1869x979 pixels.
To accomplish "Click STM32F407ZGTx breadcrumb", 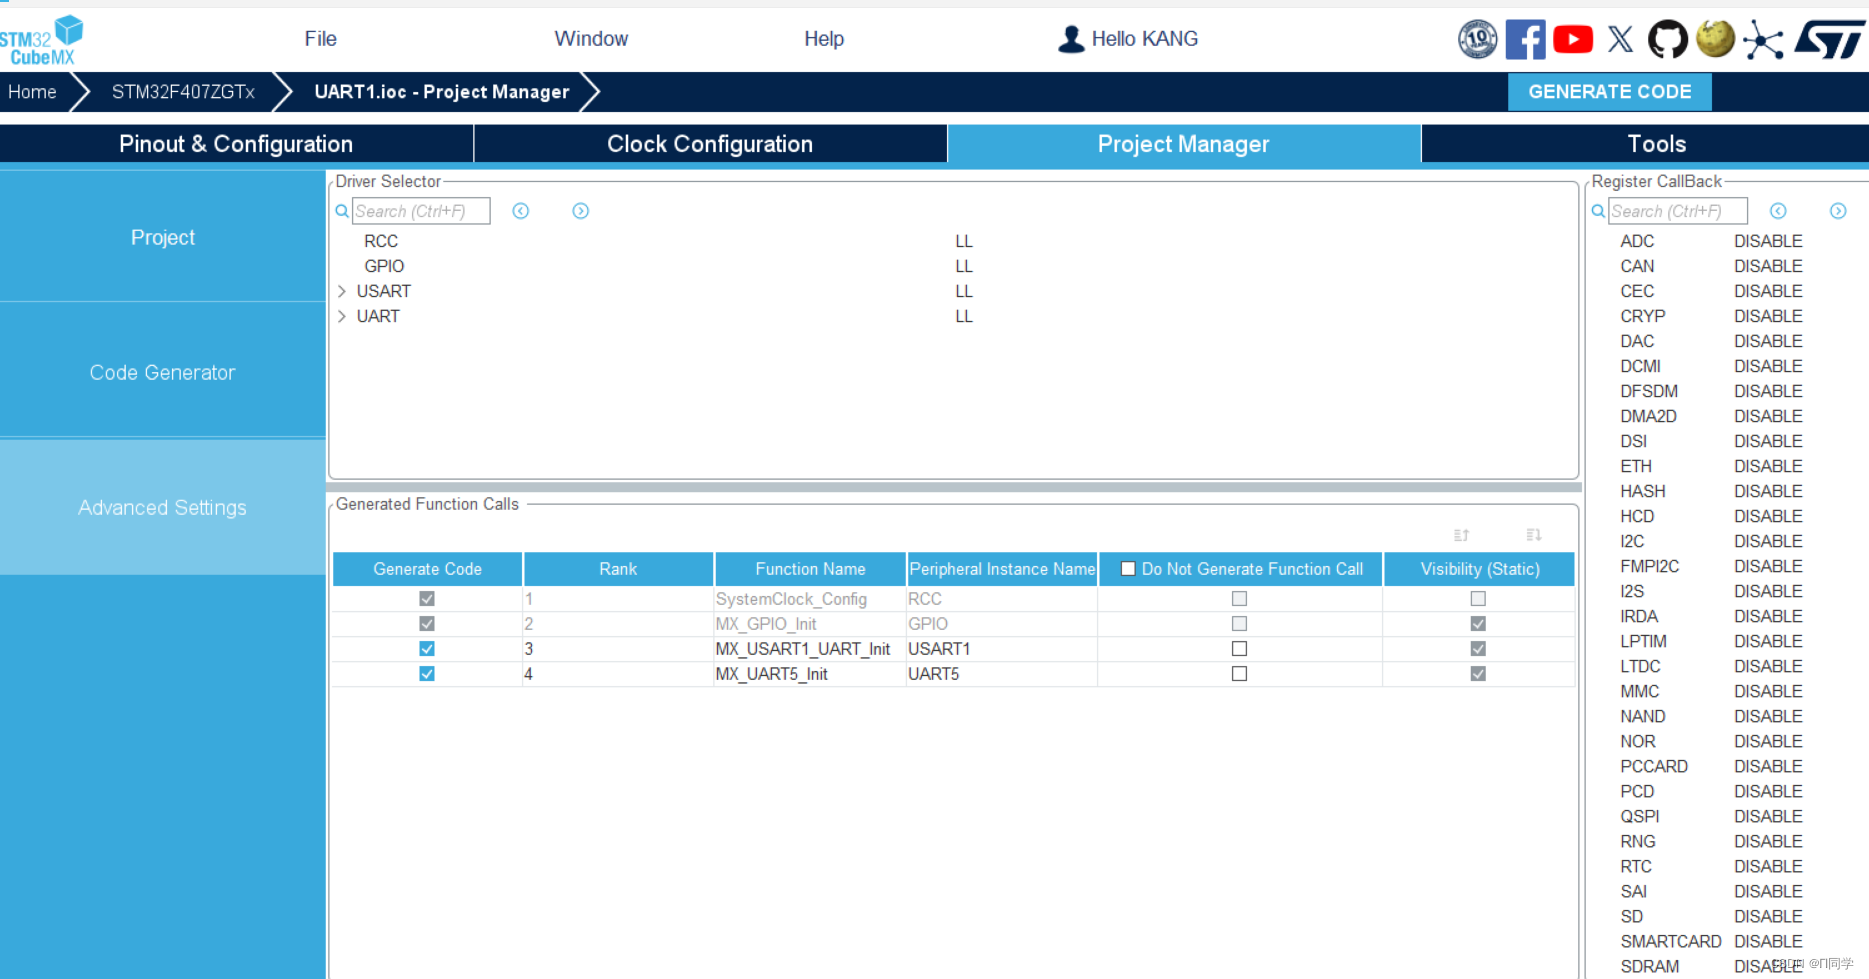I will coord(183,92).
